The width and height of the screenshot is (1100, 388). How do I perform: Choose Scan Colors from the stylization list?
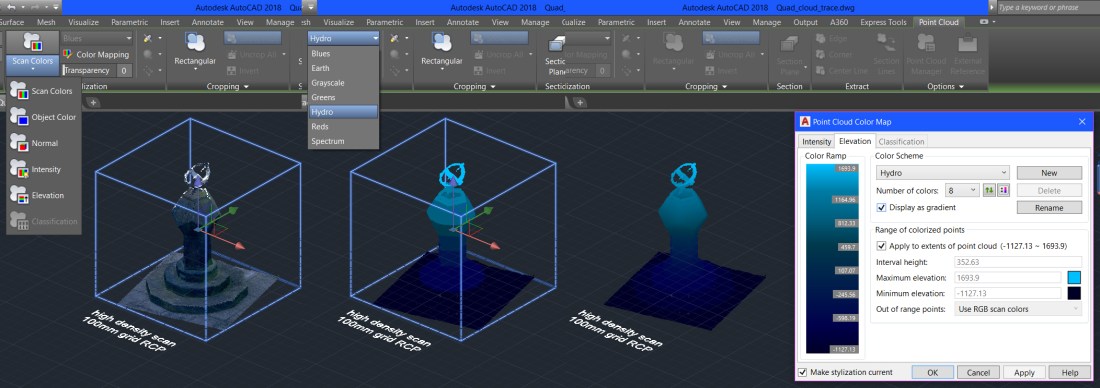coord(43,91)
